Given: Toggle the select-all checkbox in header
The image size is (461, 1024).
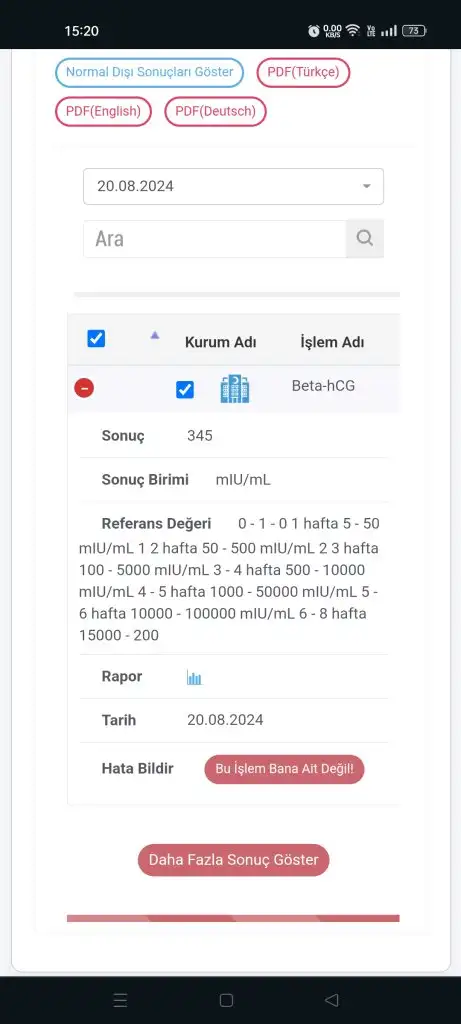Looking at the screenshot, I should coord(96,339).
